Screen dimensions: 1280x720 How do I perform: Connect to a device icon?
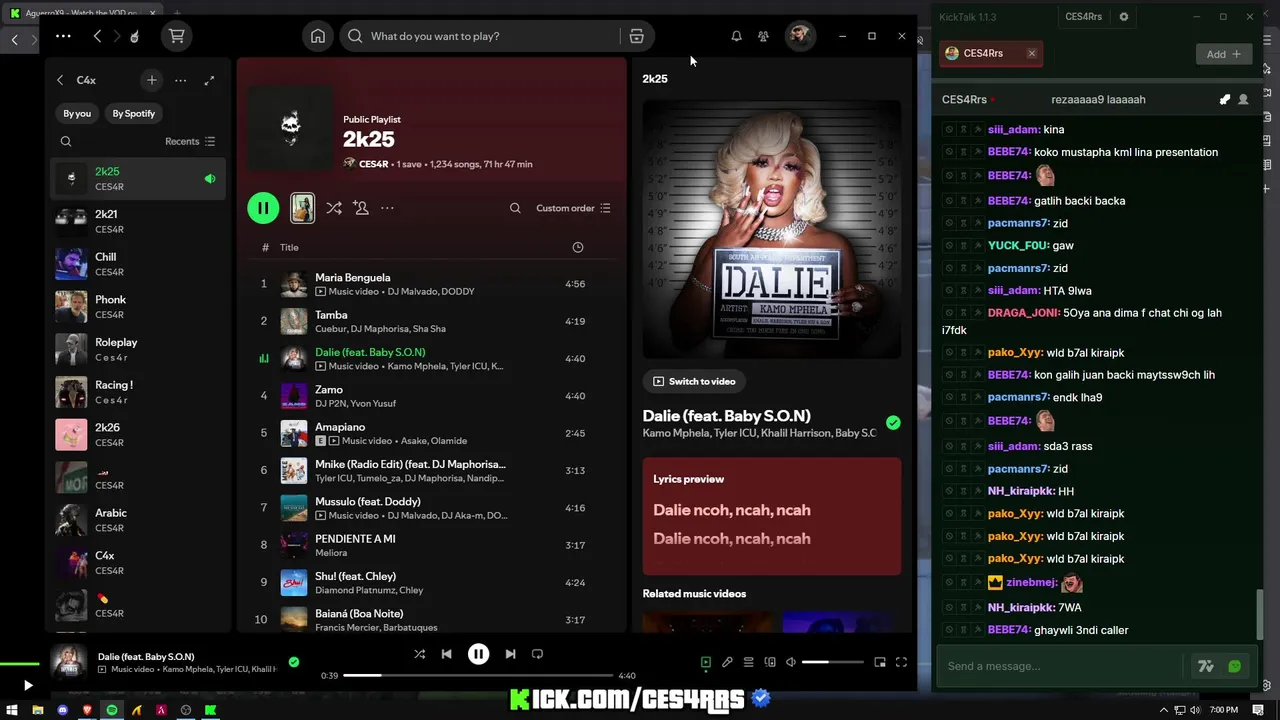click(770, 662)
